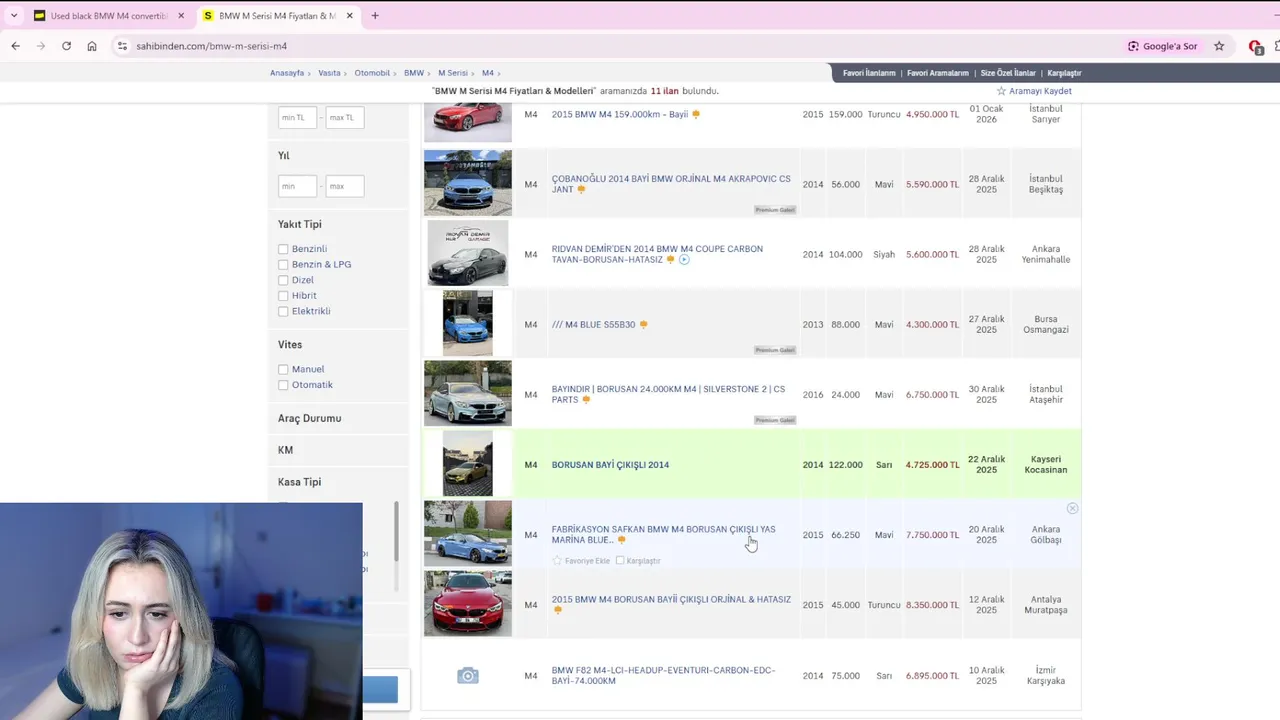Open Marina Blue M4 thumbnail

(x=468, y=534)
